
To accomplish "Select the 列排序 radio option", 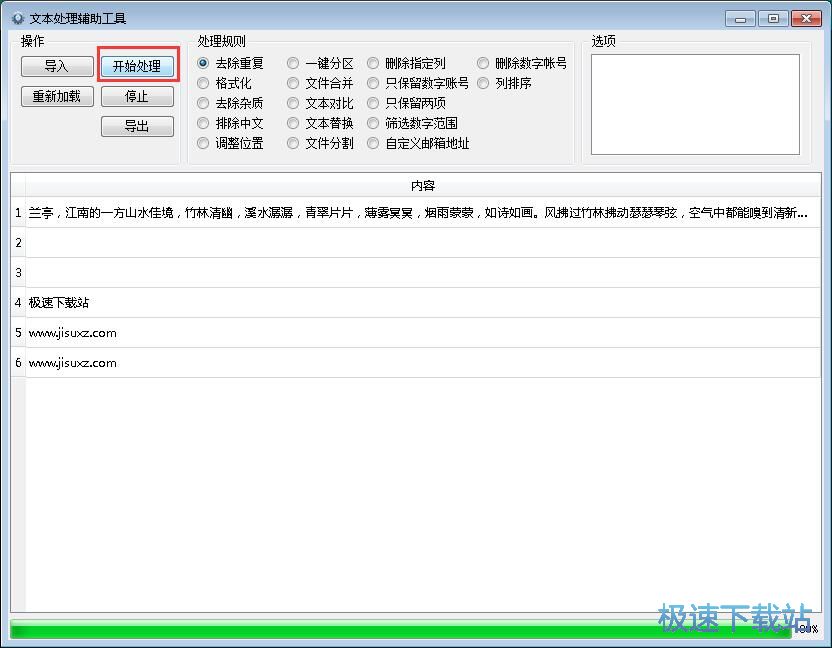I will click(504, 83).
